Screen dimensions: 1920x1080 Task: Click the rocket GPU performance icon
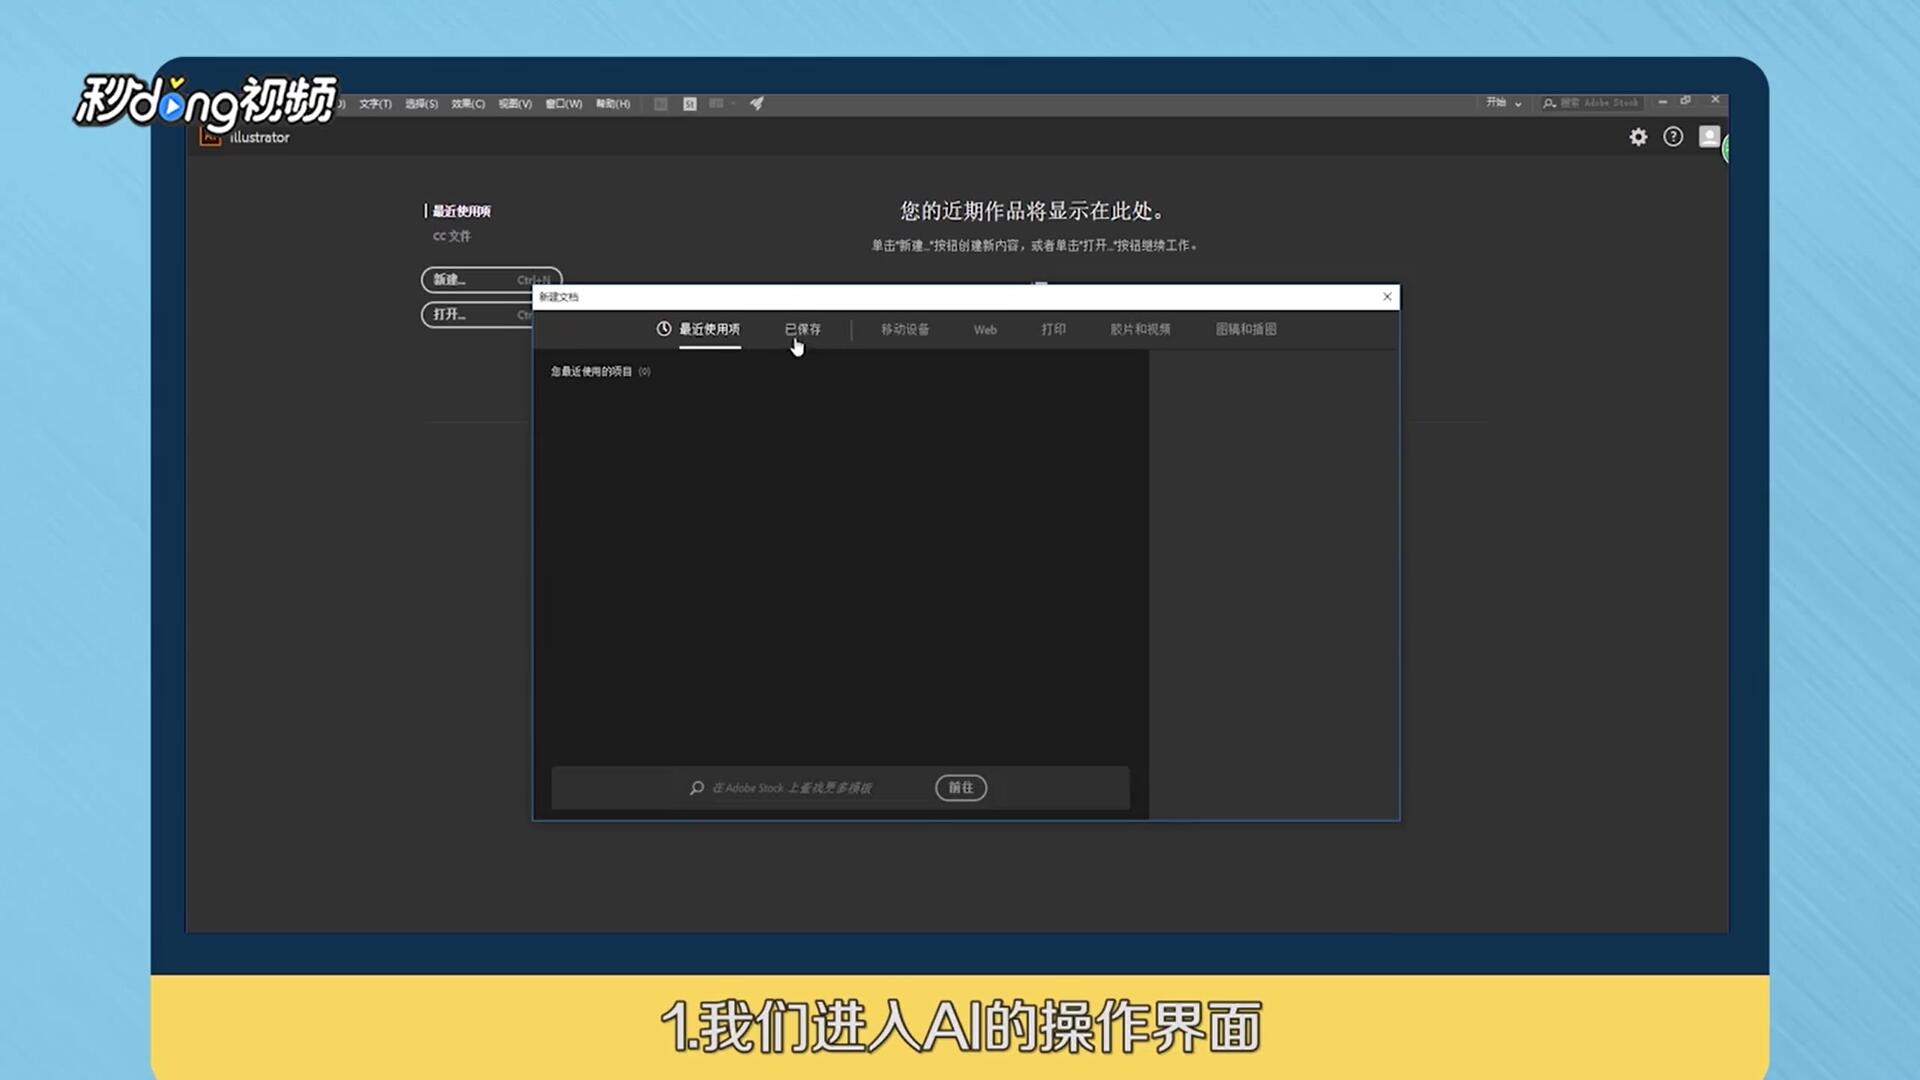point(757,104)
